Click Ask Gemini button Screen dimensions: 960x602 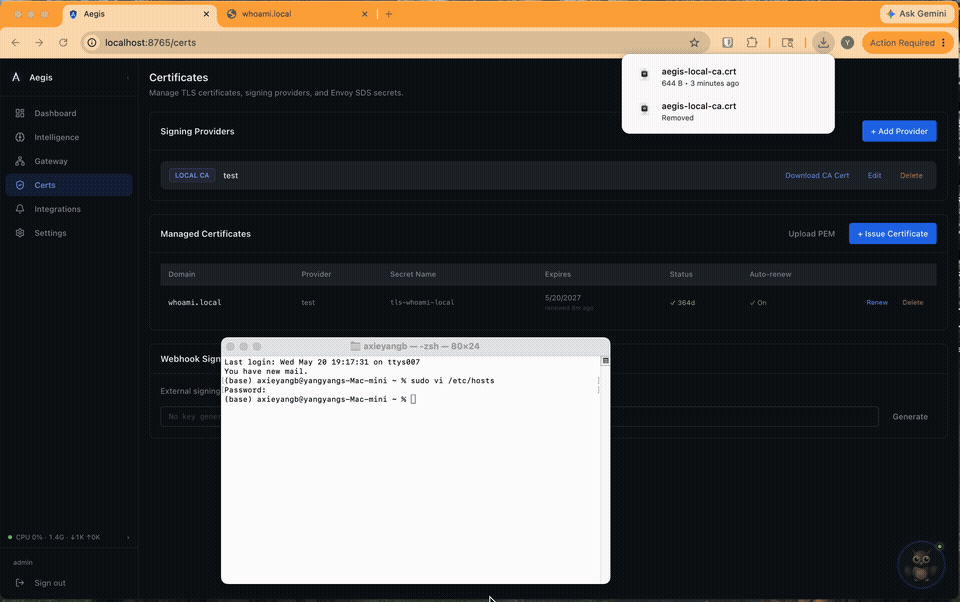(x=917, y=13)
